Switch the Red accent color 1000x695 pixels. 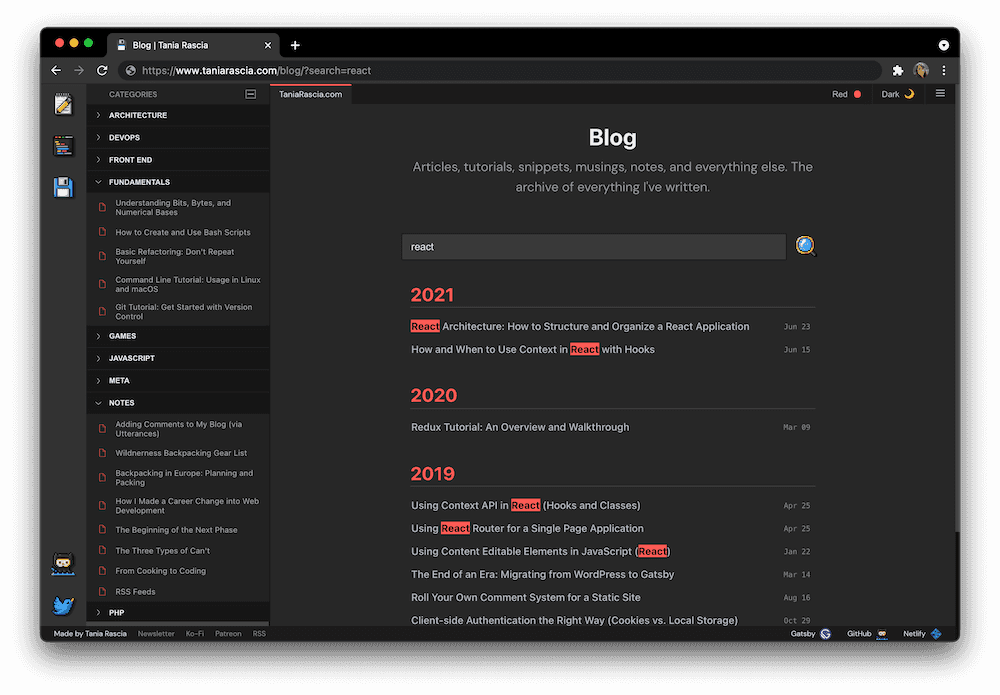click(x=846, y=94)
